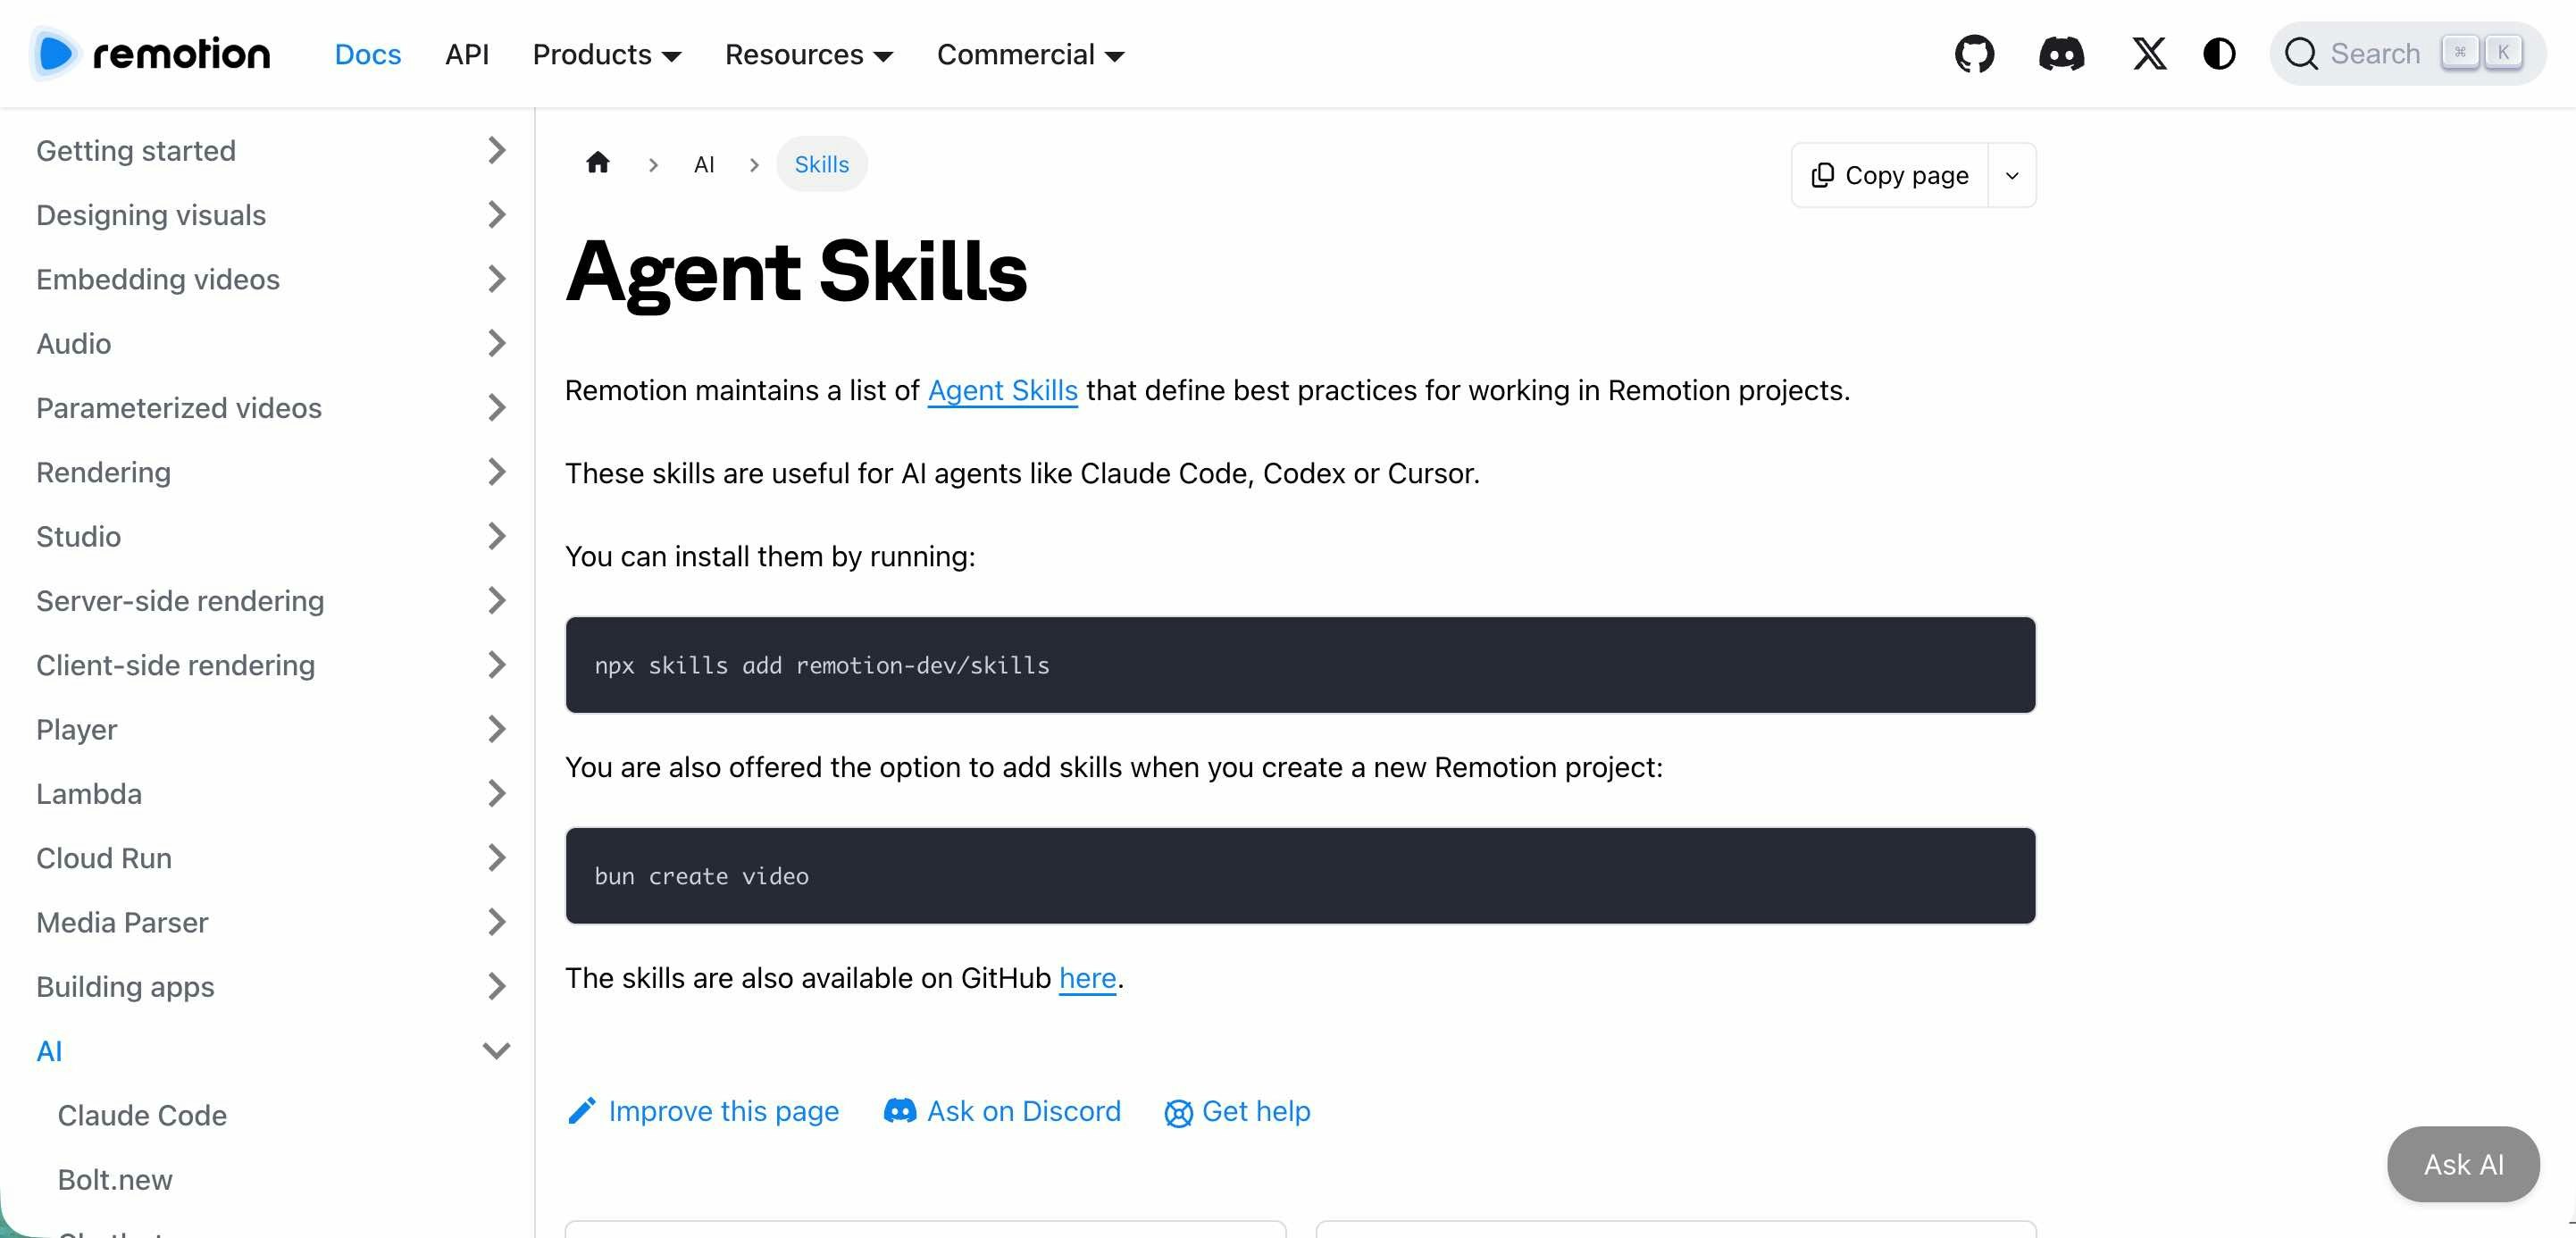Open the Remotion GitHub repository icon
The height and width of the screenshot is (1238, 2576).
(x=1974, y=54)
